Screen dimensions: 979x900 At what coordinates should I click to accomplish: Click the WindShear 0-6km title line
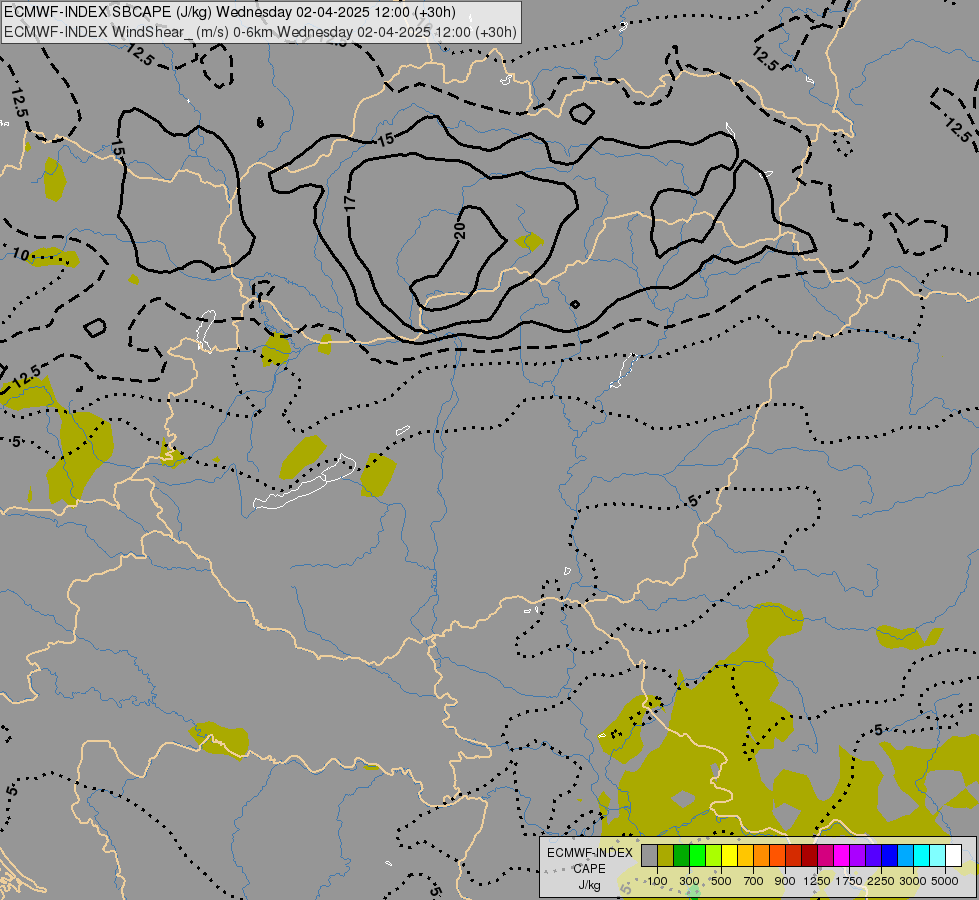click(x=260, y=32)
